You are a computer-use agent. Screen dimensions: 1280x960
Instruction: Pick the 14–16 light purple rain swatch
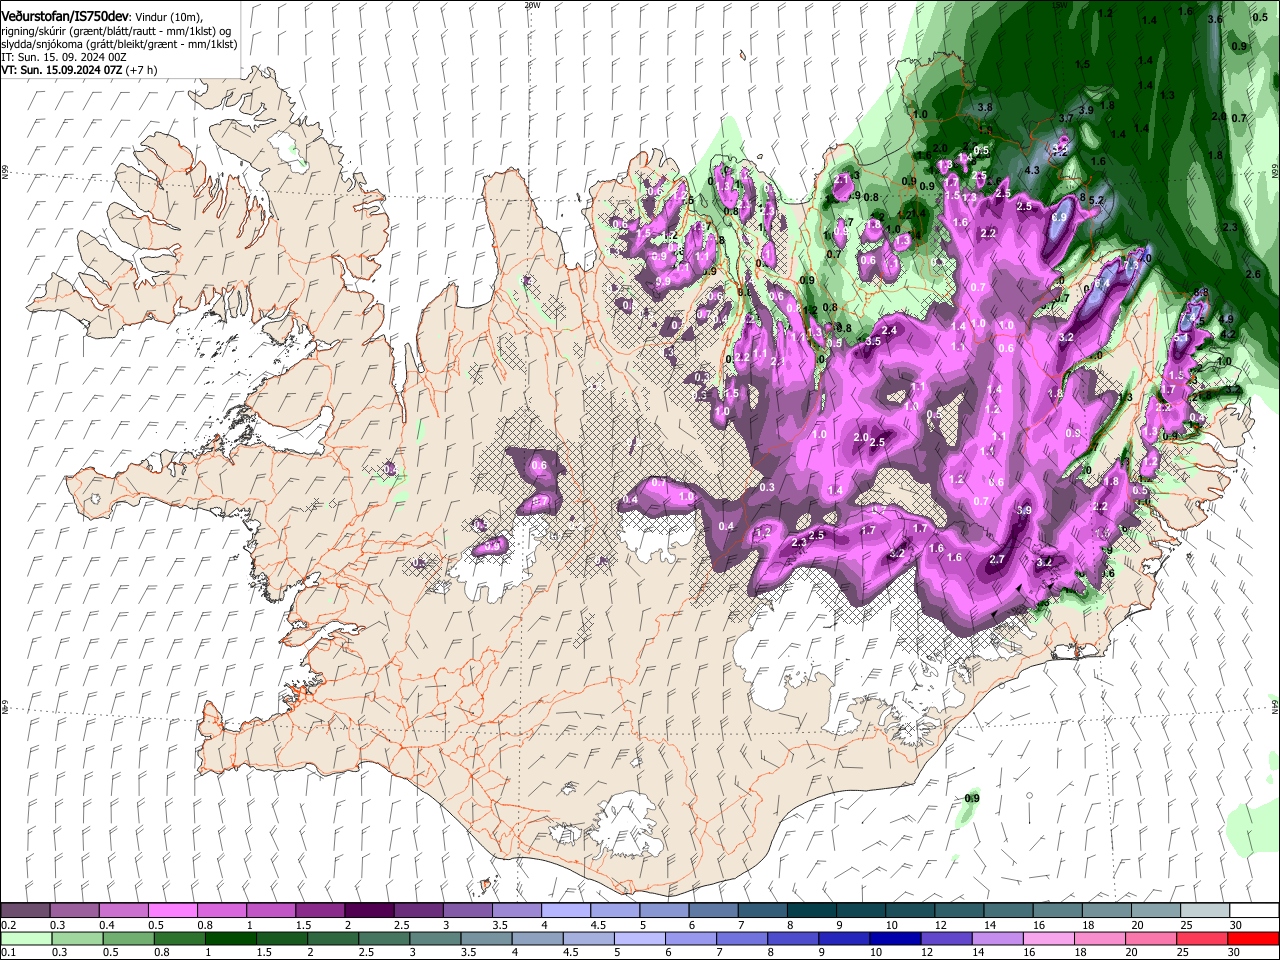[x=996, y=939]
